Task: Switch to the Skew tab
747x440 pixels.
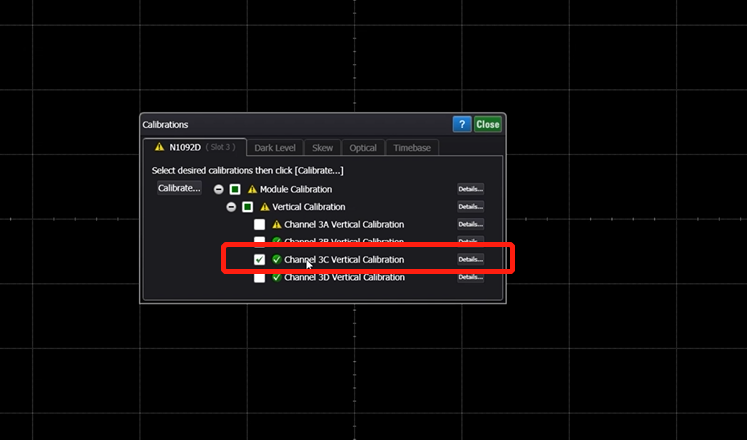Action: click(x=322, y=148)
